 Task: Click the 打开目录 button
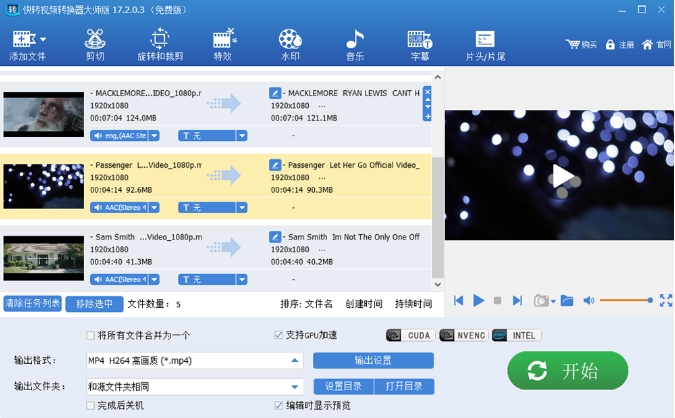coord(404,386)
